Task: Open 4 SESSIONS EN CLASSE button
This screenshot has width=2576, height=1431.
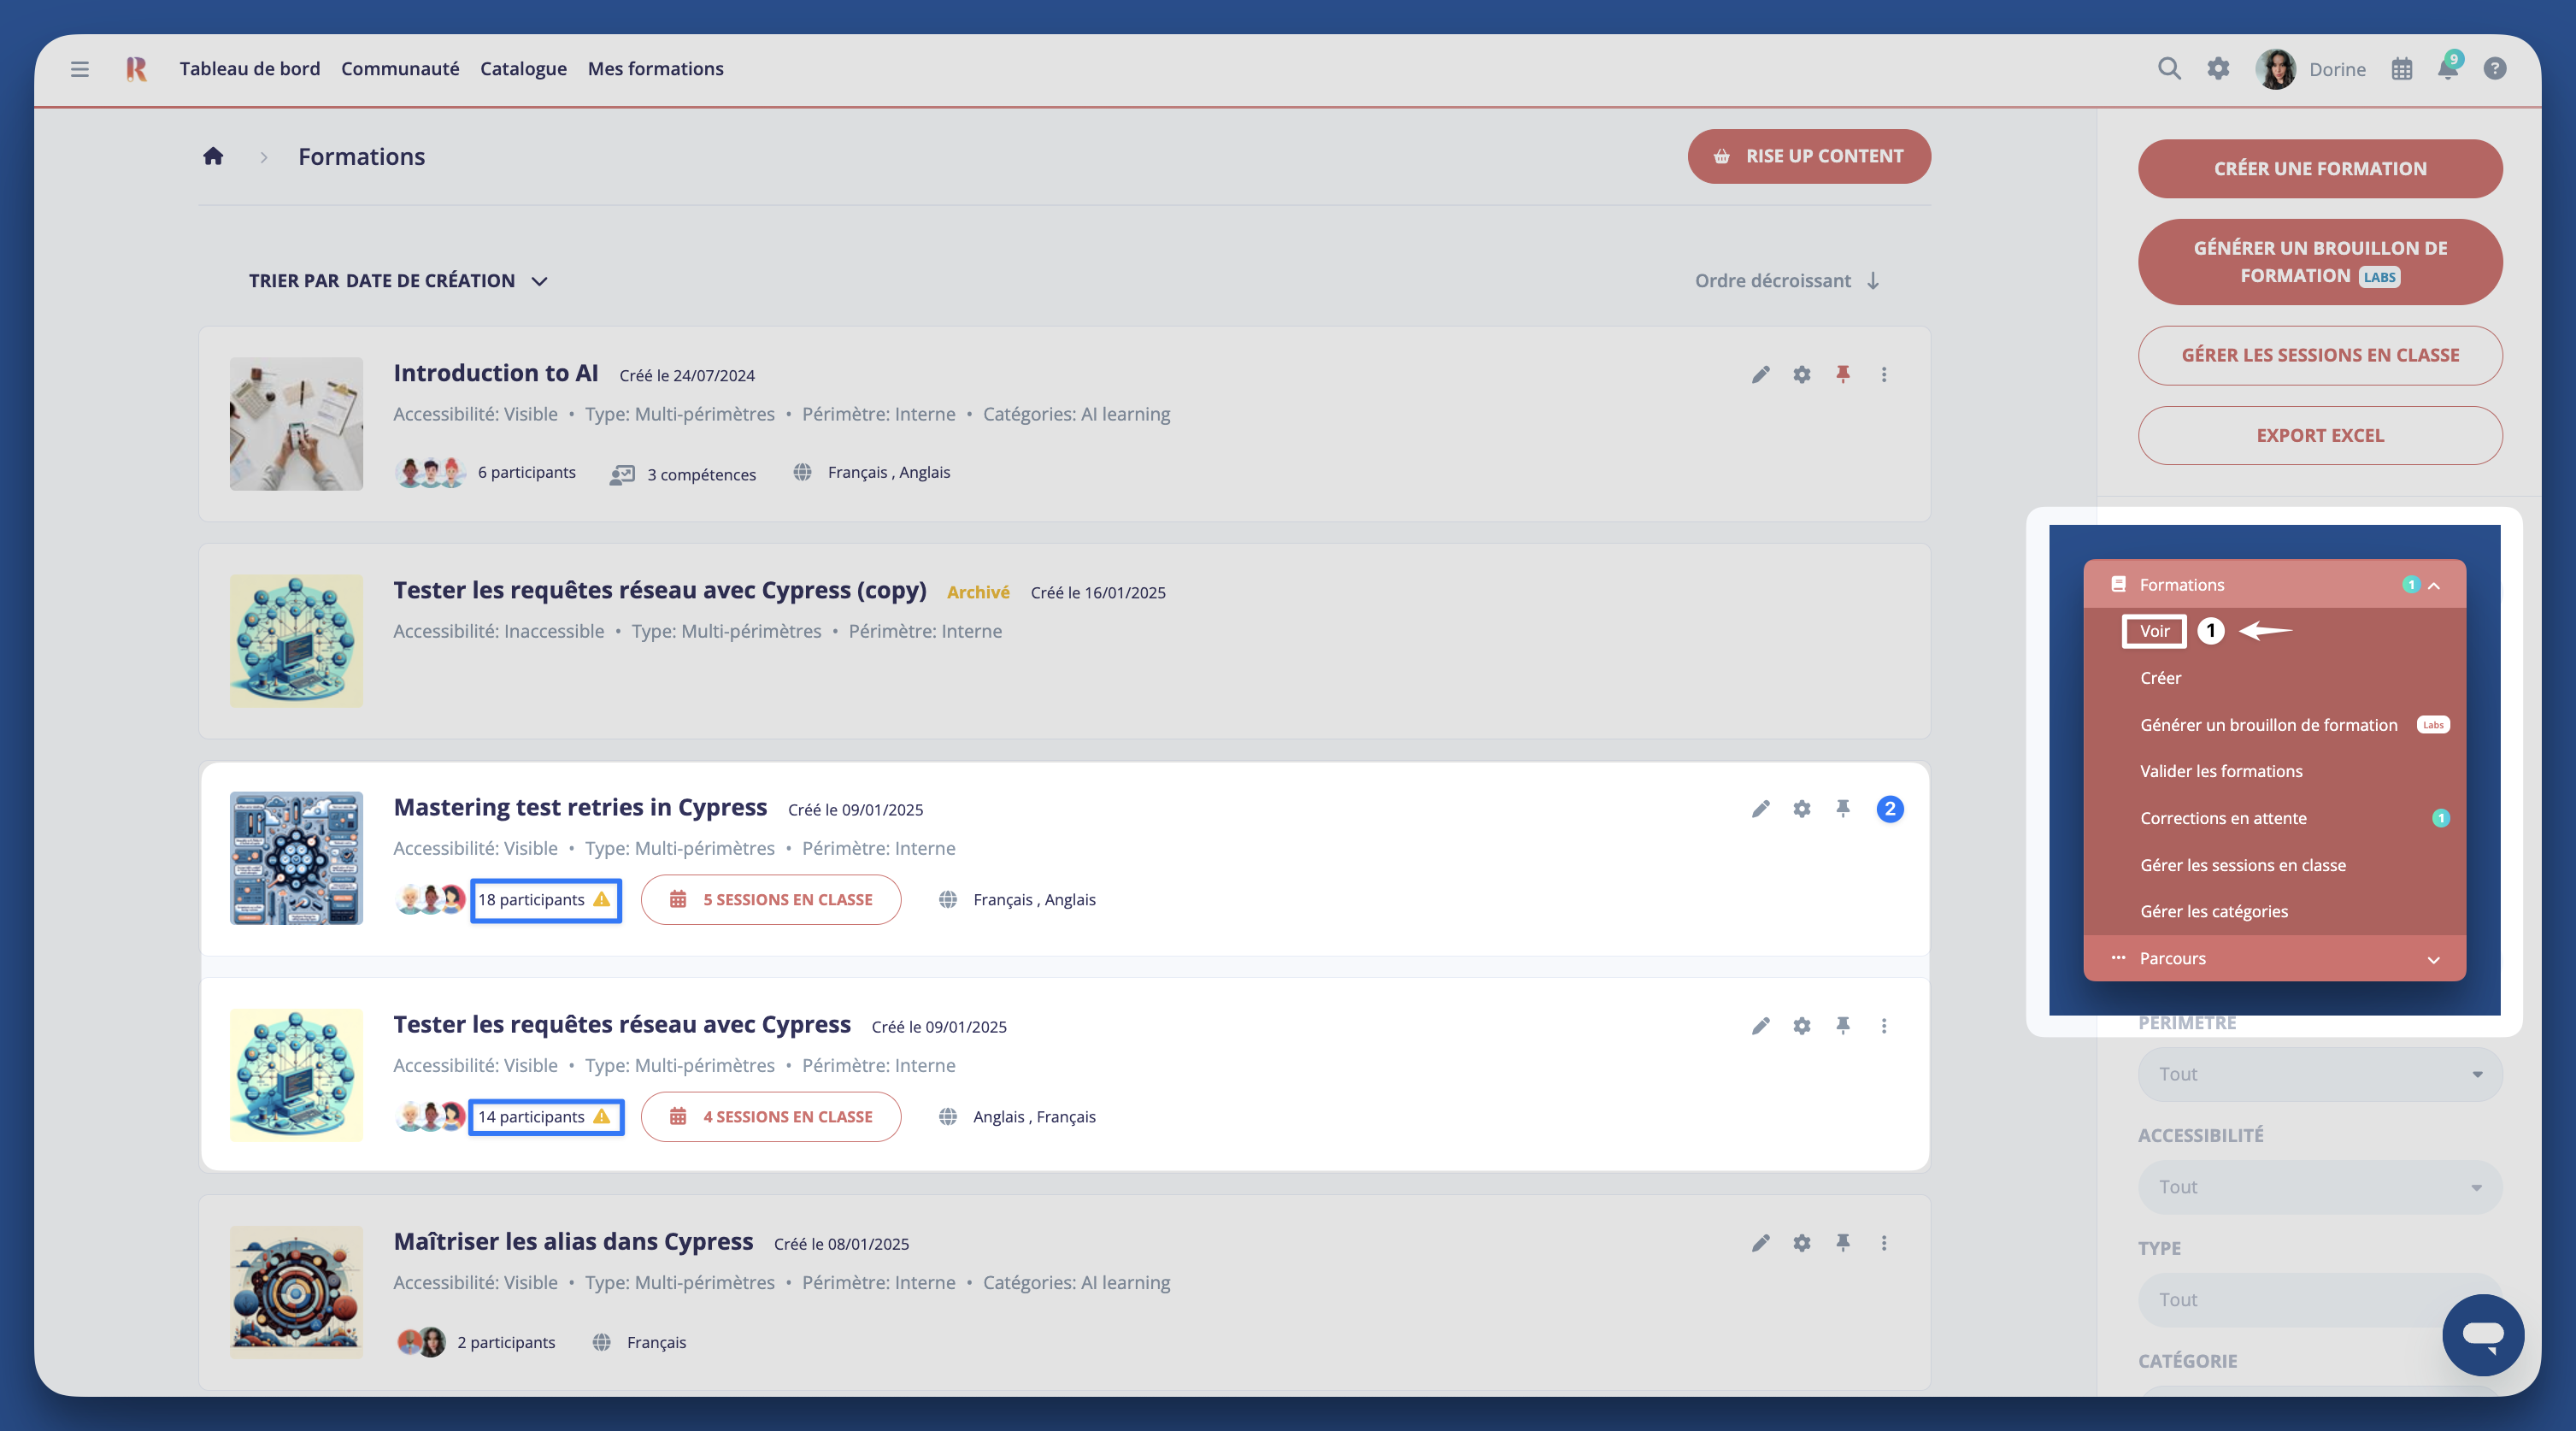Action: coord(771,1117)
